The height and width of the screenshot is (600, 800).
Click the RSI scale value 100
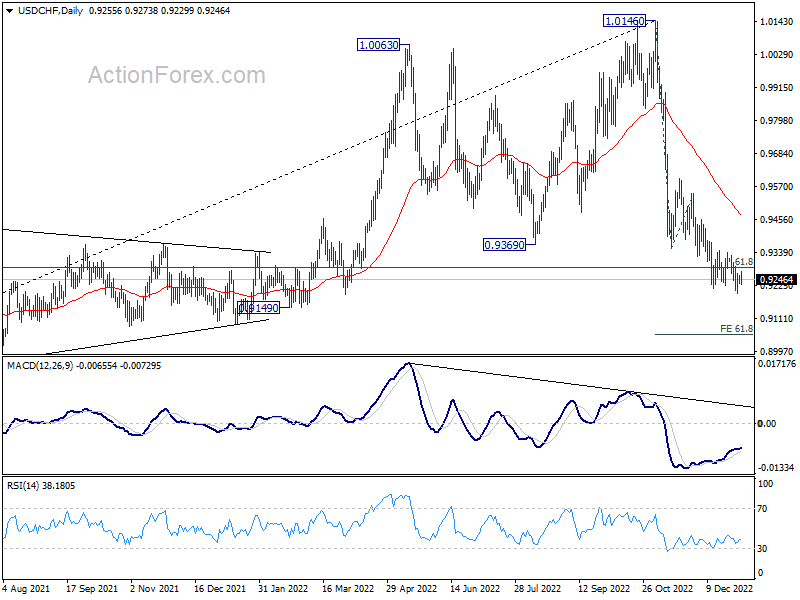[x=765, y=484]
